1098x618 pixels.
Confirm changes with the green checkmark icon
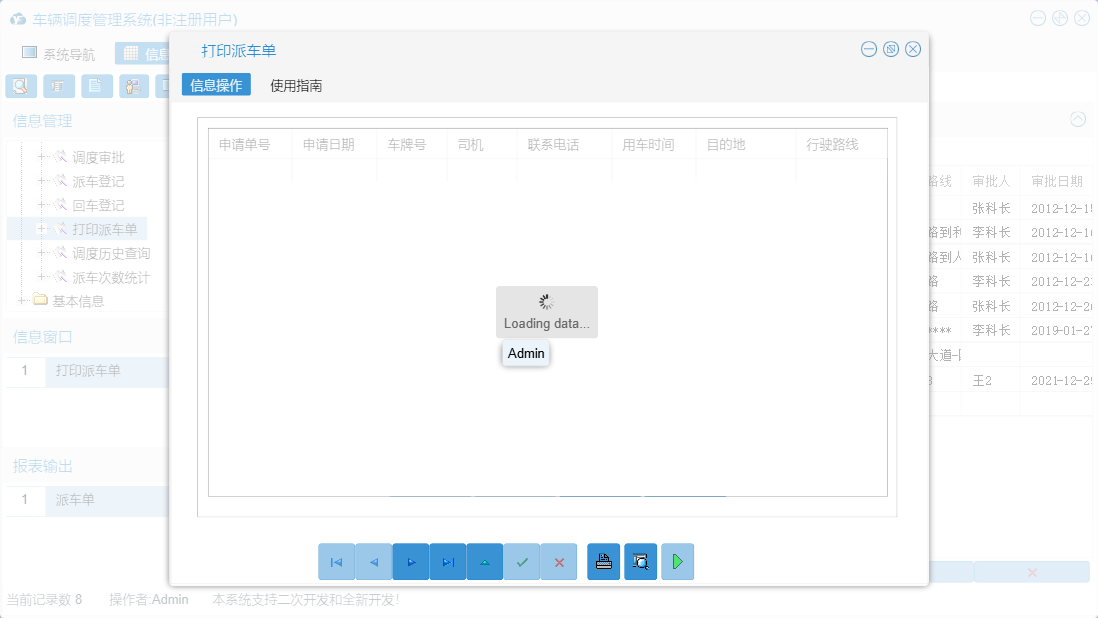click(x=522, y=561)
